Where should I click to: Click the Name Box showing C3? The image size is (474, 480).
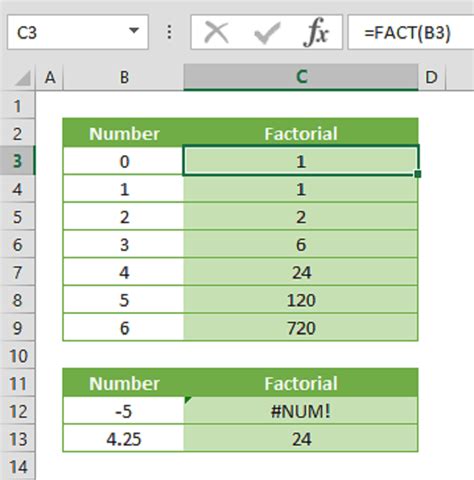tap(78, 32)
